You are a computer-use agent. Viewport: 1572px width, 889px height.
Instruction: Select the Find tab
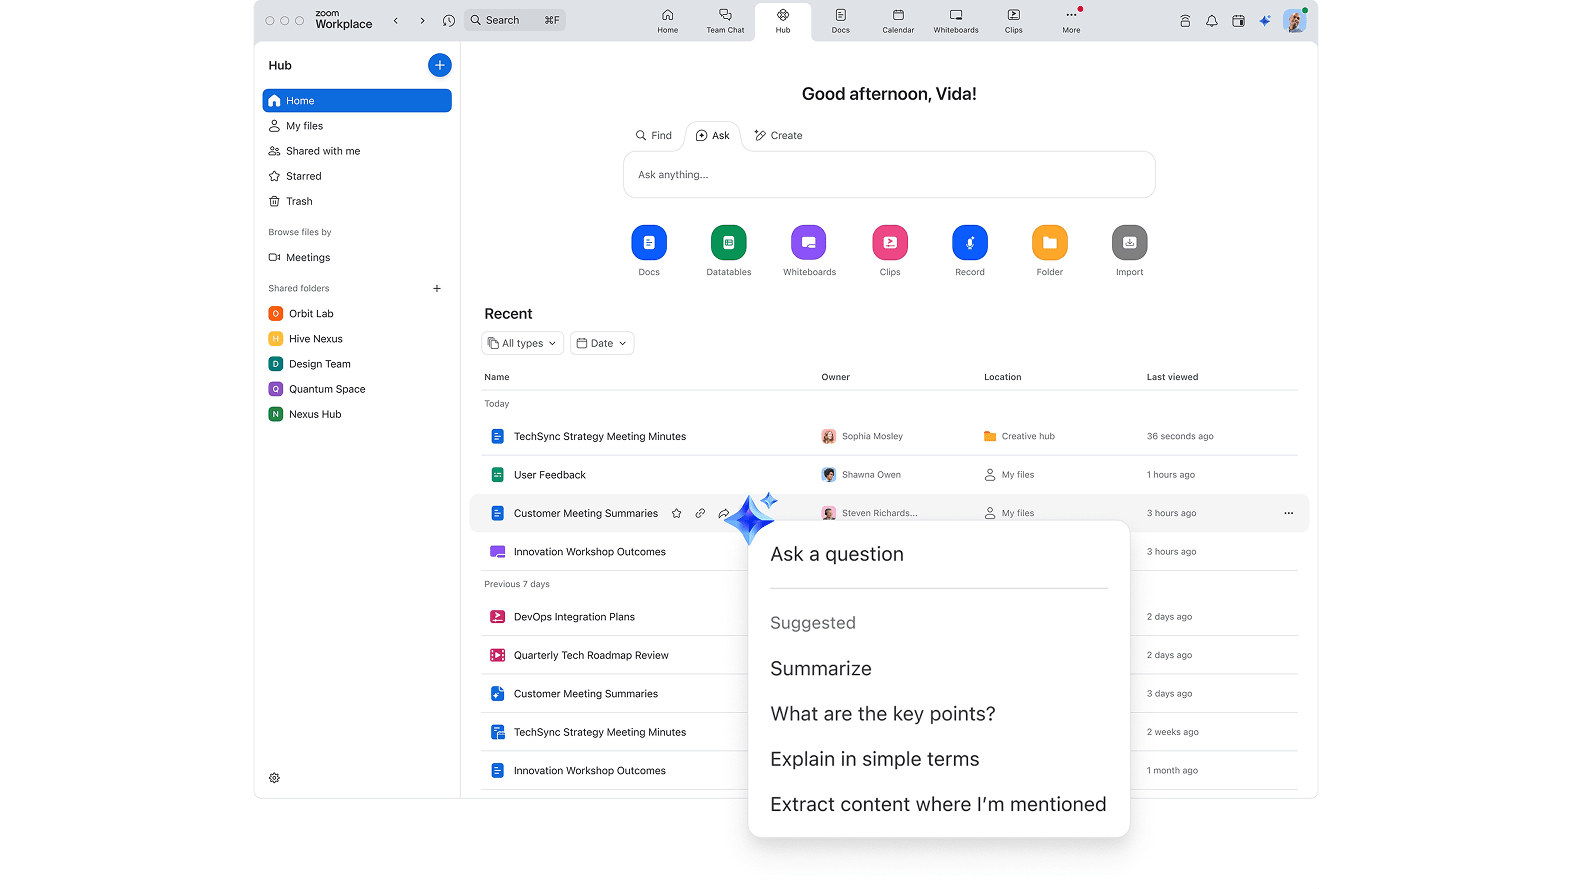tap(654, 136)
